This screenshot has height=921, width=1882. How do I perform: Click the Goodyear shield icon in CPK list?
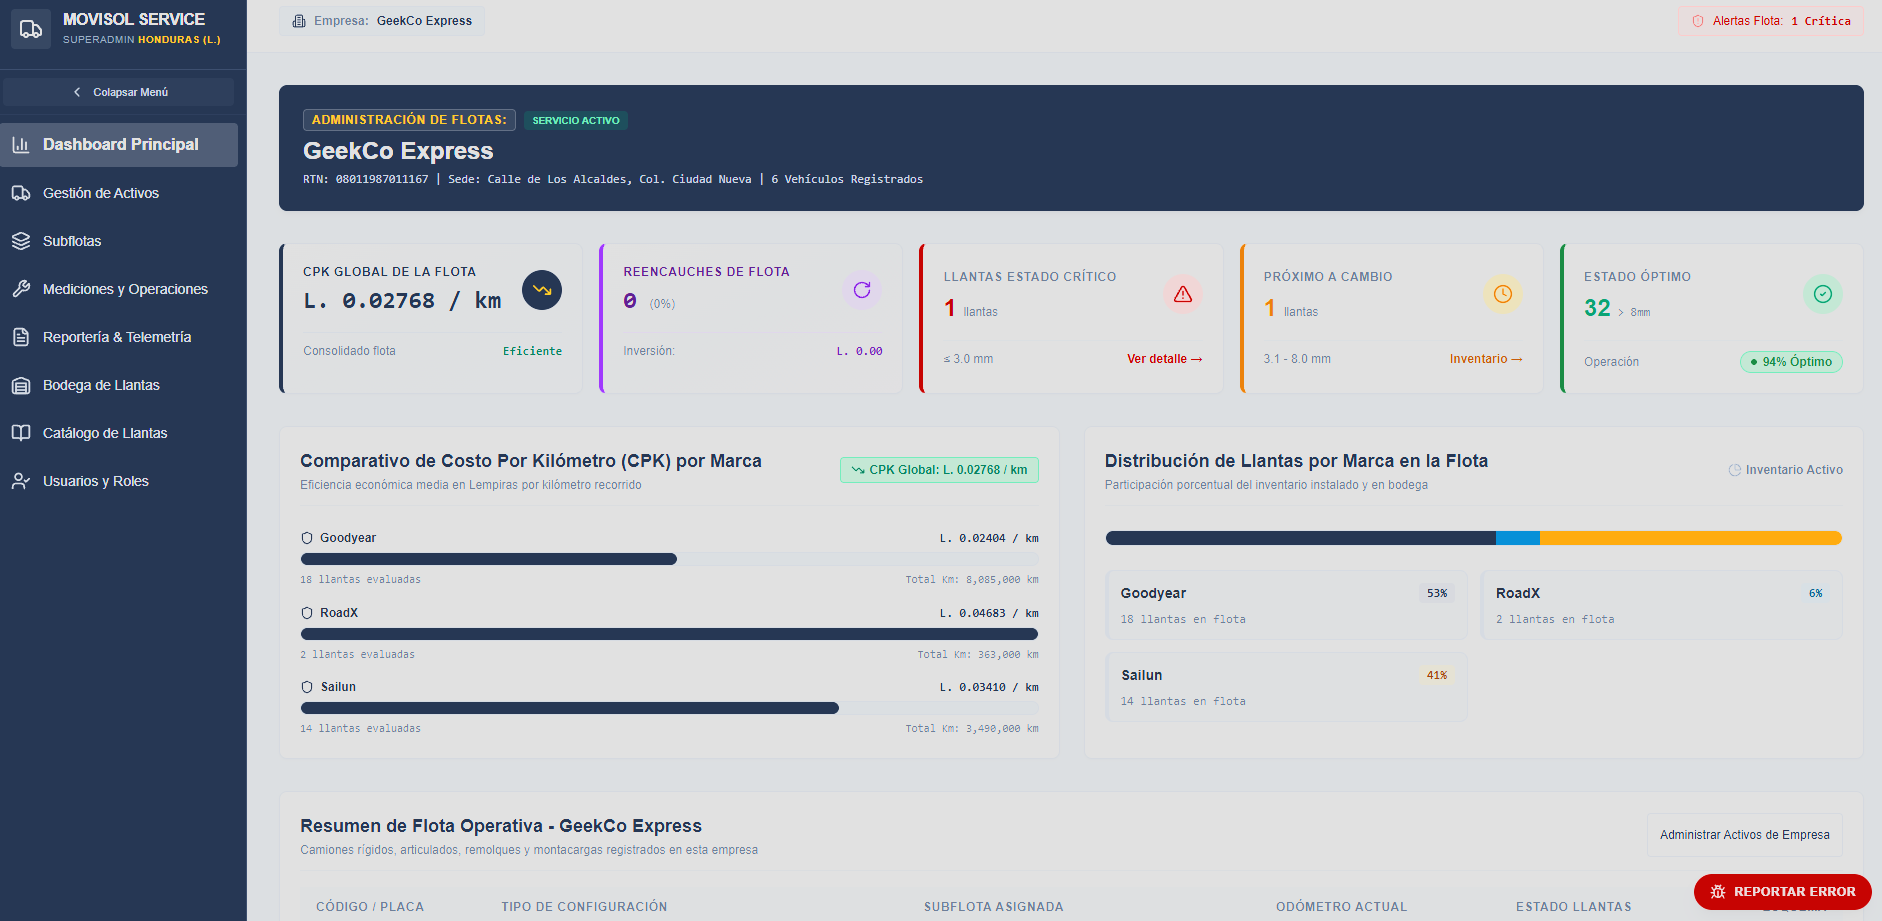coord(307,538)
